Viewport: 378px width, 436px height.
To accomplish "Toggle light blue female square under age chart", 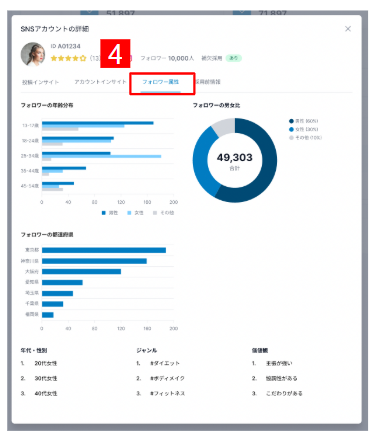I will 129,213.
